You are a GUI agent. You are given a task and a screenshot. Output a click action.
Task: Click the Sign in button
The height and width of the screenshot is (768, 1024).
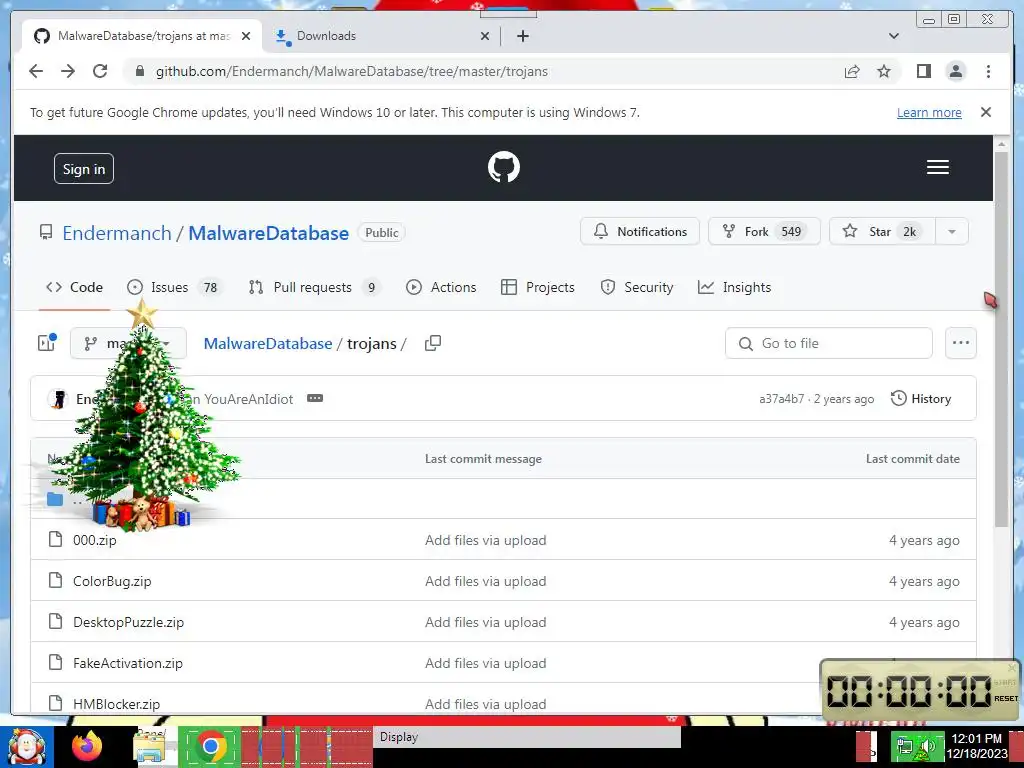point(84,168)
